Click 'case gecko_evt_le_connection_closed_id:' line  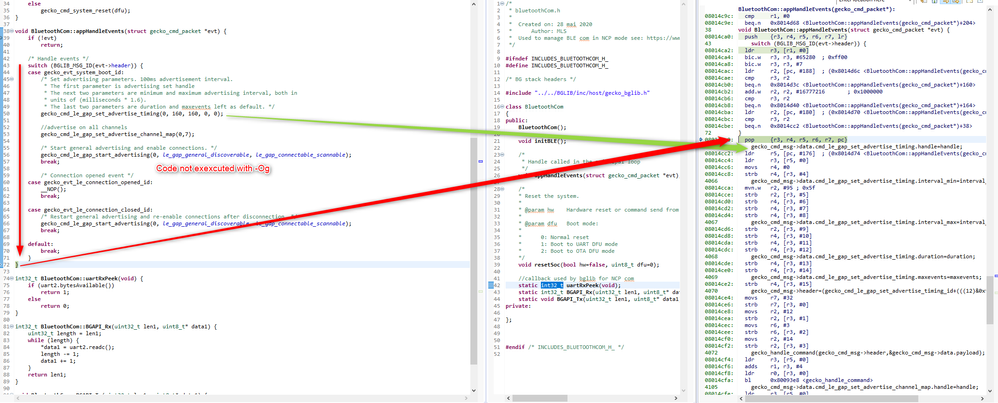pos(89,209)
